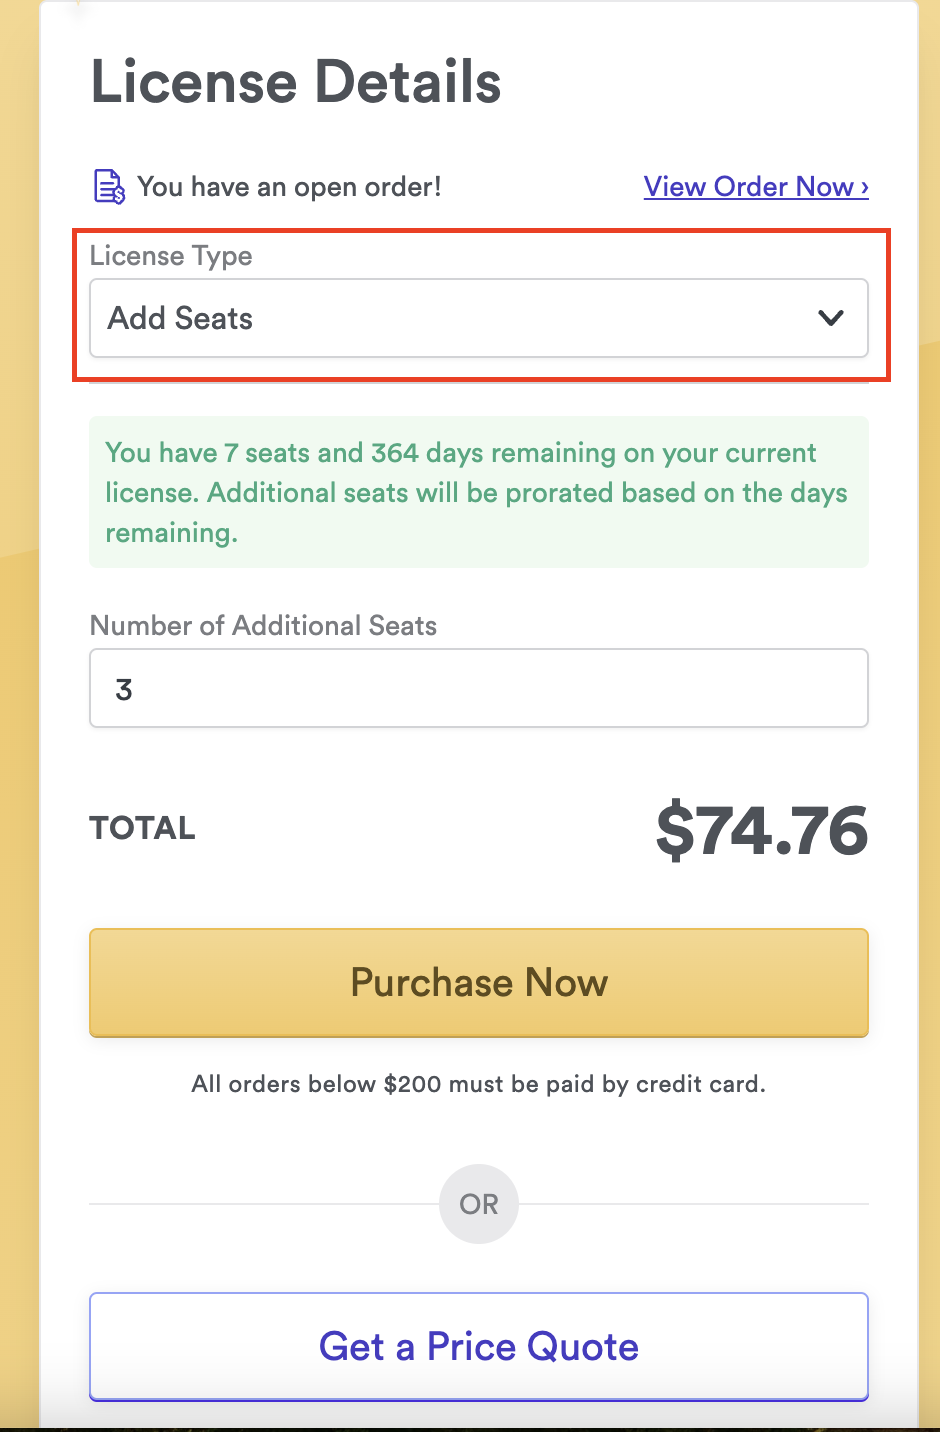Click the open order invoice icon
Viewport: 940px width, 1432px height.
click(108, 187)
